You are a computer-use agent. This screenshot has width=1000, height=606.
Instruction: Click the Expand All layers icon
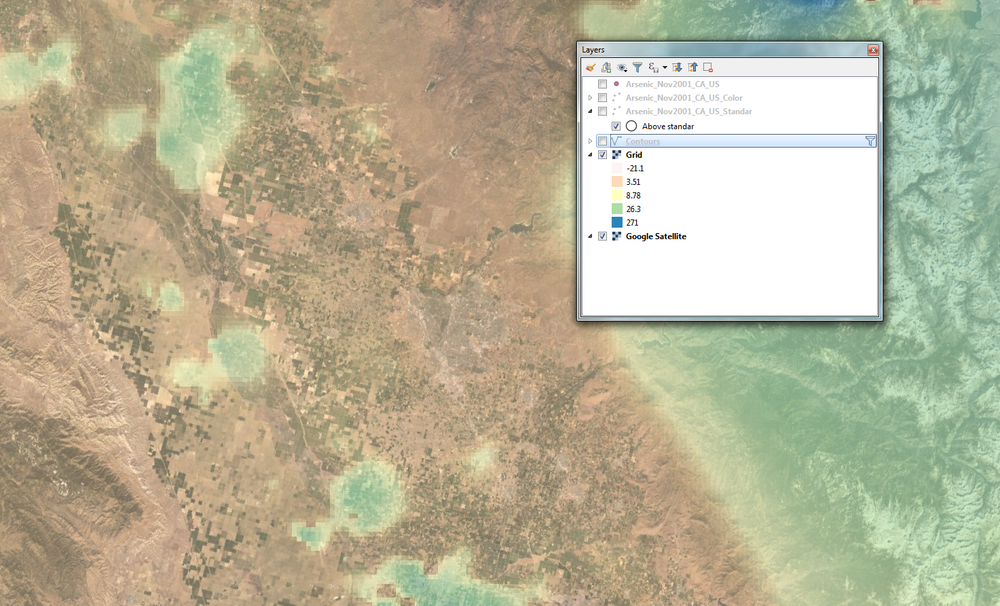pos(678,67)
